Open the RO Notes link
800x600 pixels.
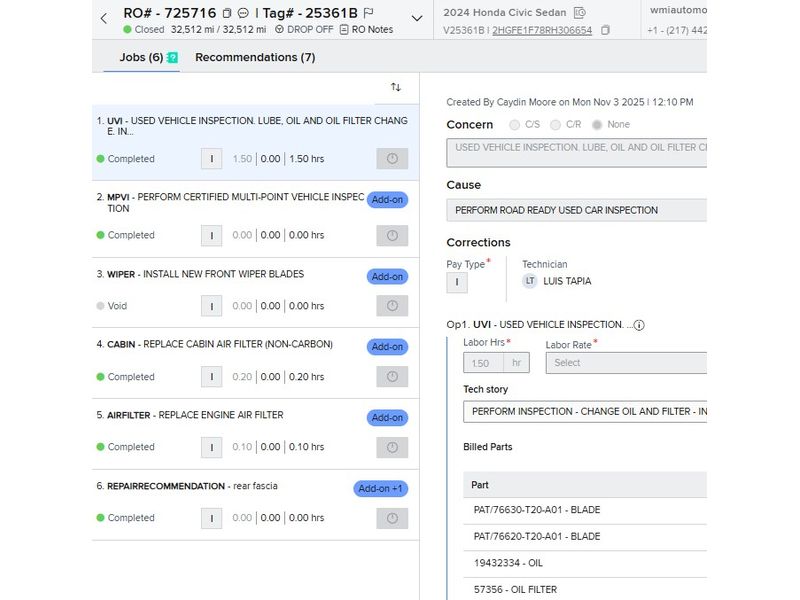tap(366, 30)
